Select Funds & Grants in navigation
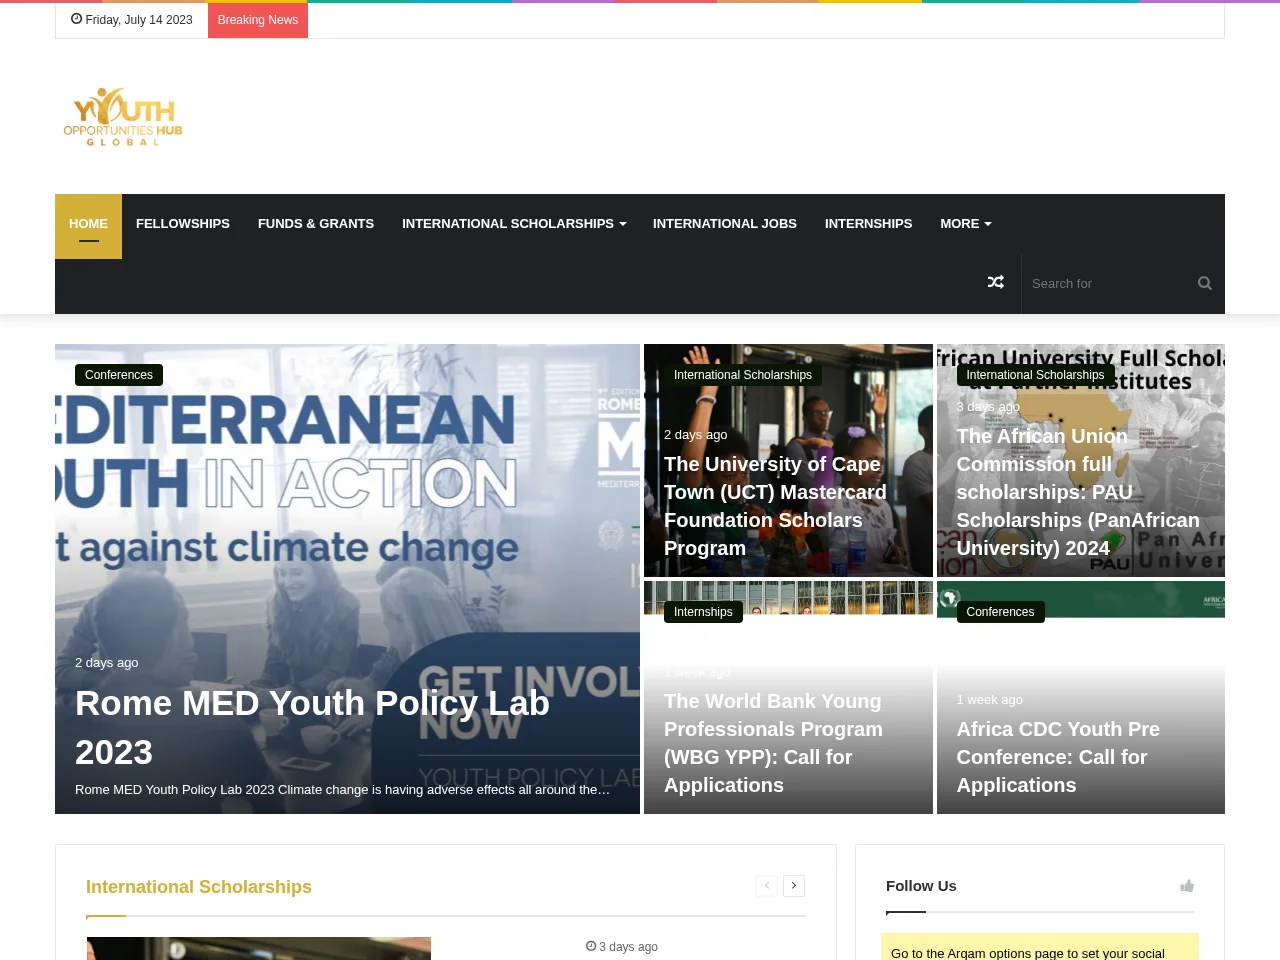This screenshot has height=960, width=1280. coord(316,224)
